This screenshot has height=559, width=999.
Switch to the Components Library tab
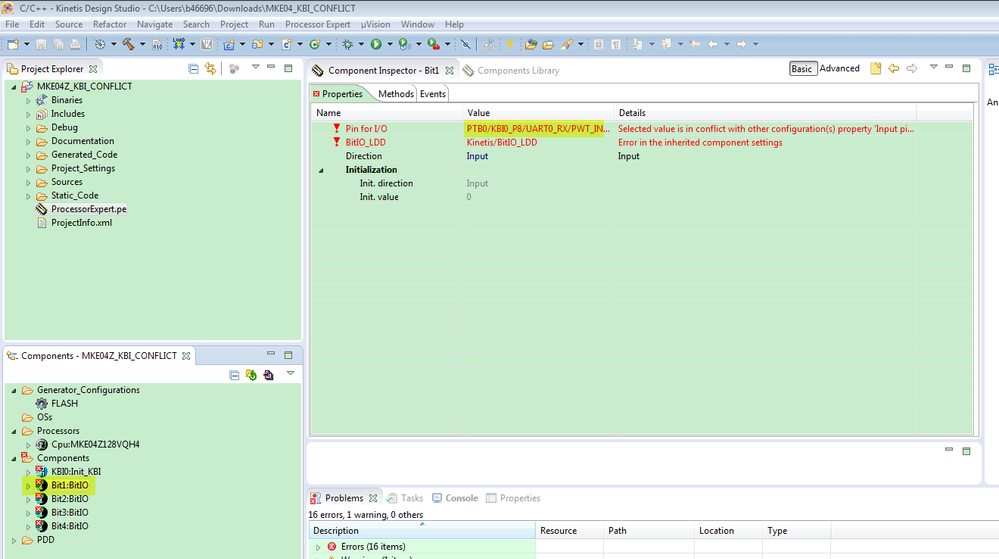pos(511,71)
